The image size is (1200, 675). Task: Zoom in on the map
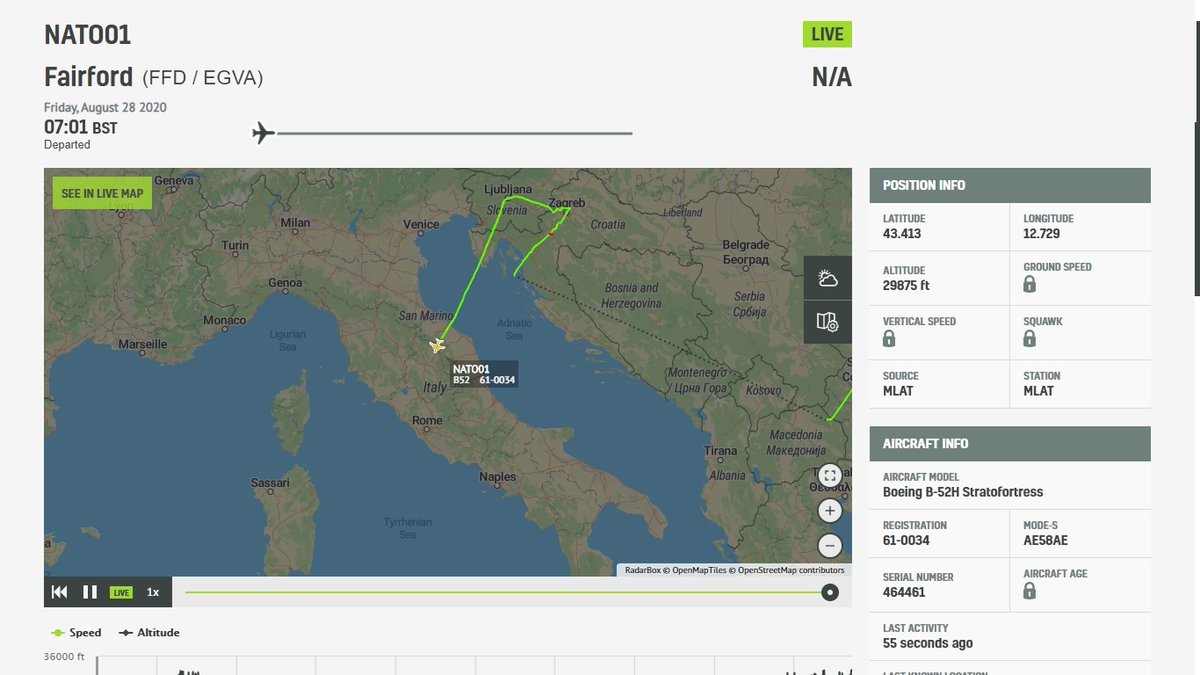(830, 511)
